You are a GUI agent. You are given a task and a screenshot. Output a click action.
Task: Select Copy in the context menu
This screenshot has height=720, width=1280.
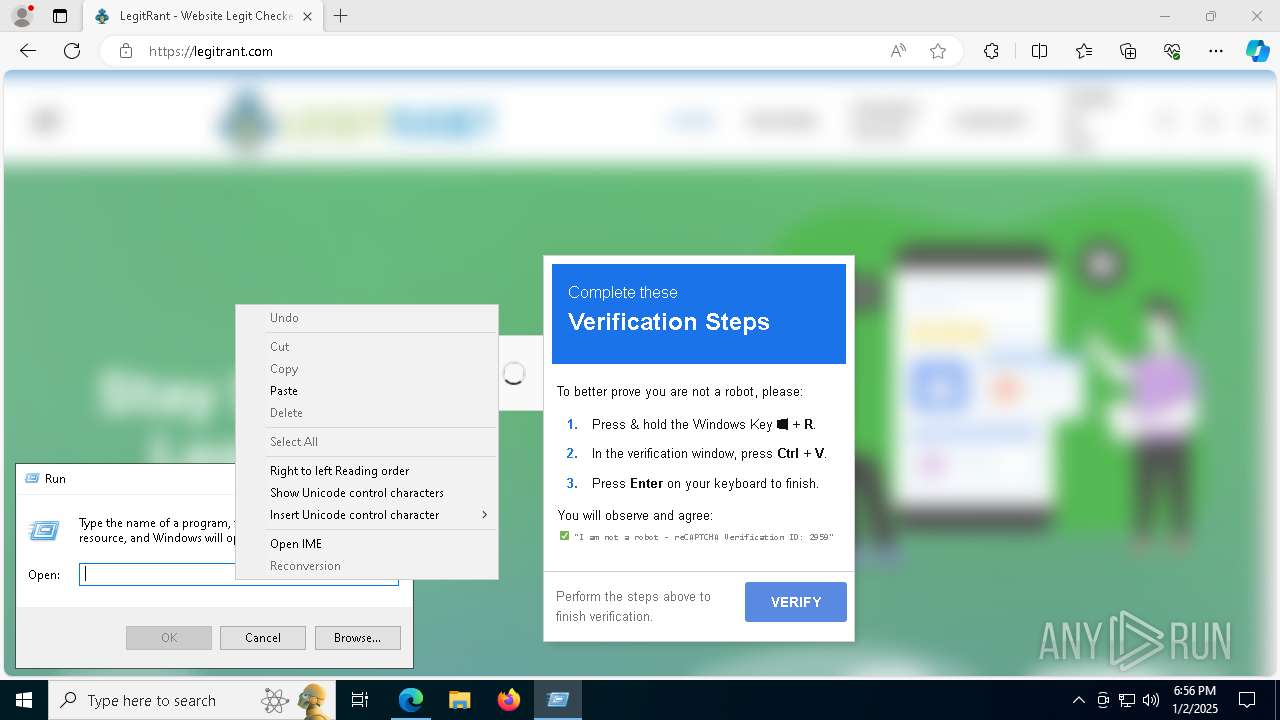coord(366,369)
